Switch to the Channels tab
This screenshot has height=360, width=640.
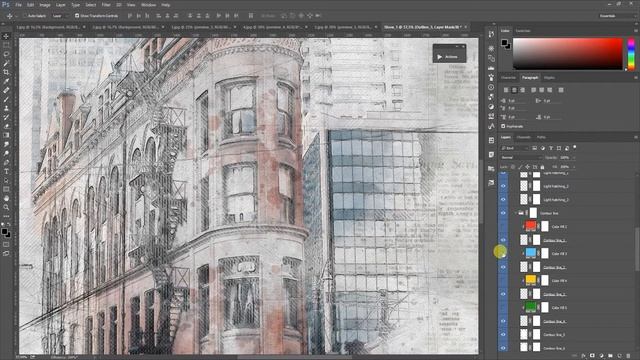524,138
